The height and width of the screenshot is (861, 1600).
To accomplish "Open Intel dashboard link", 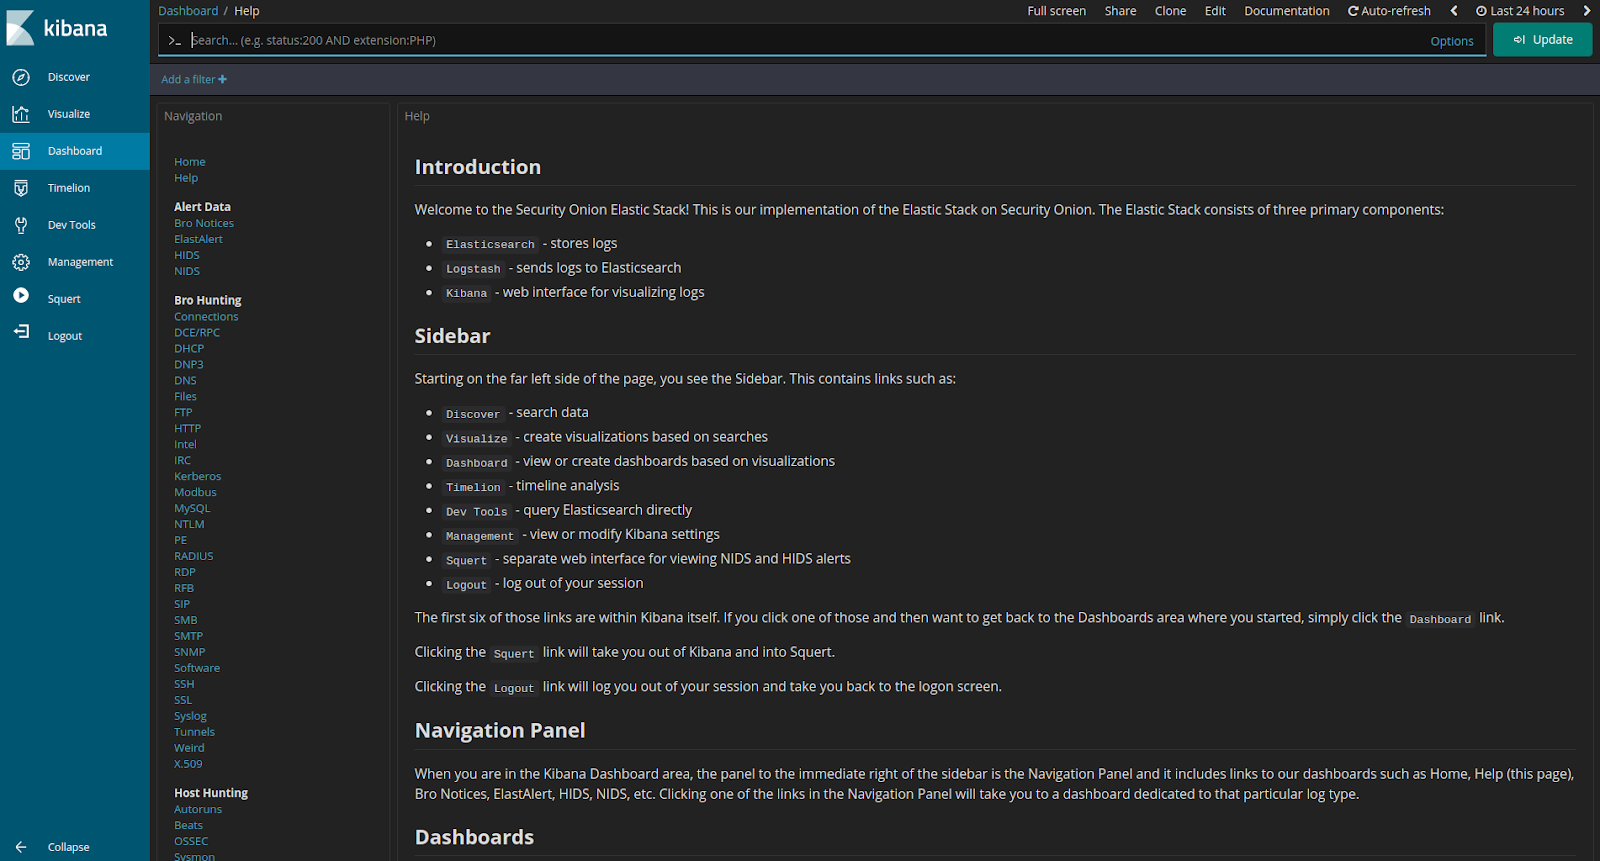I will coord(185,445).
